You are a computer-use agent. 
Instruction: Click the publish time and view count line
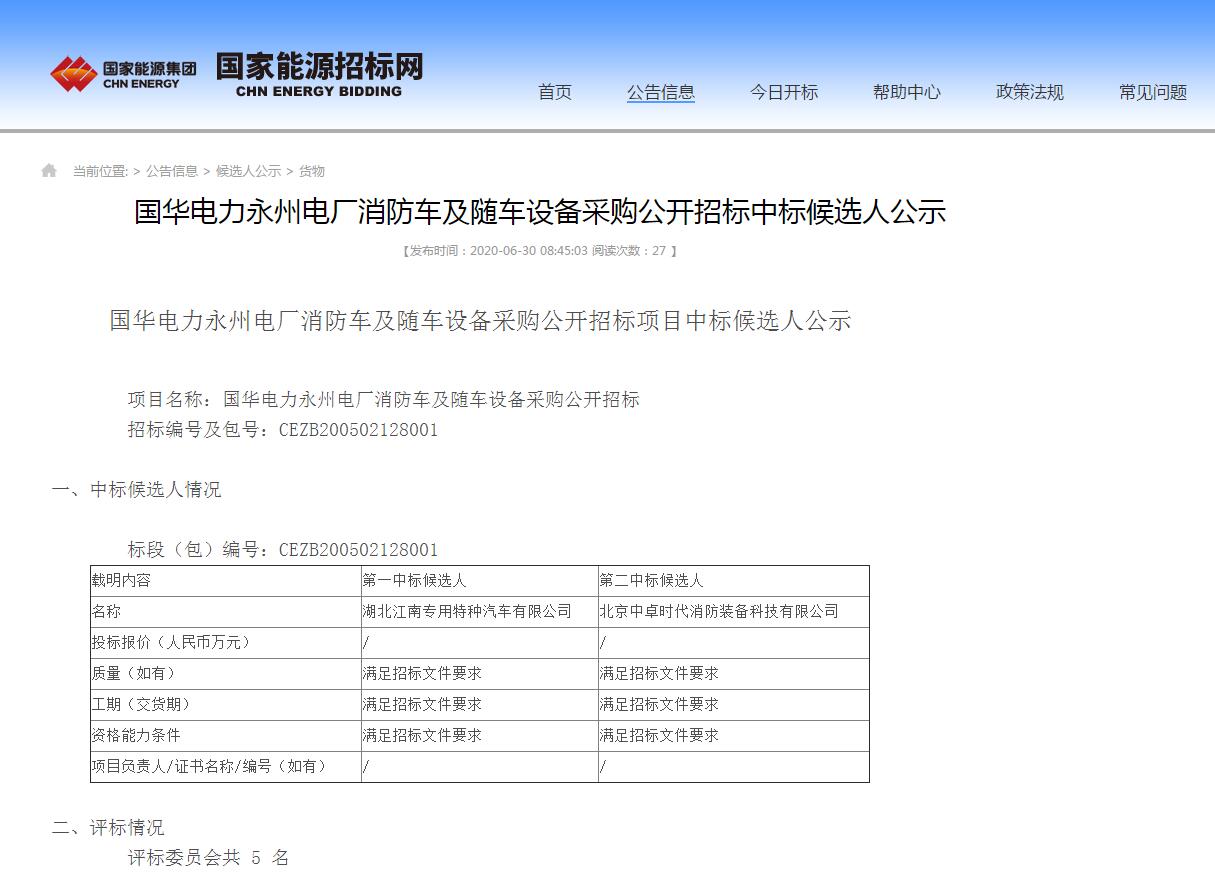540,250
